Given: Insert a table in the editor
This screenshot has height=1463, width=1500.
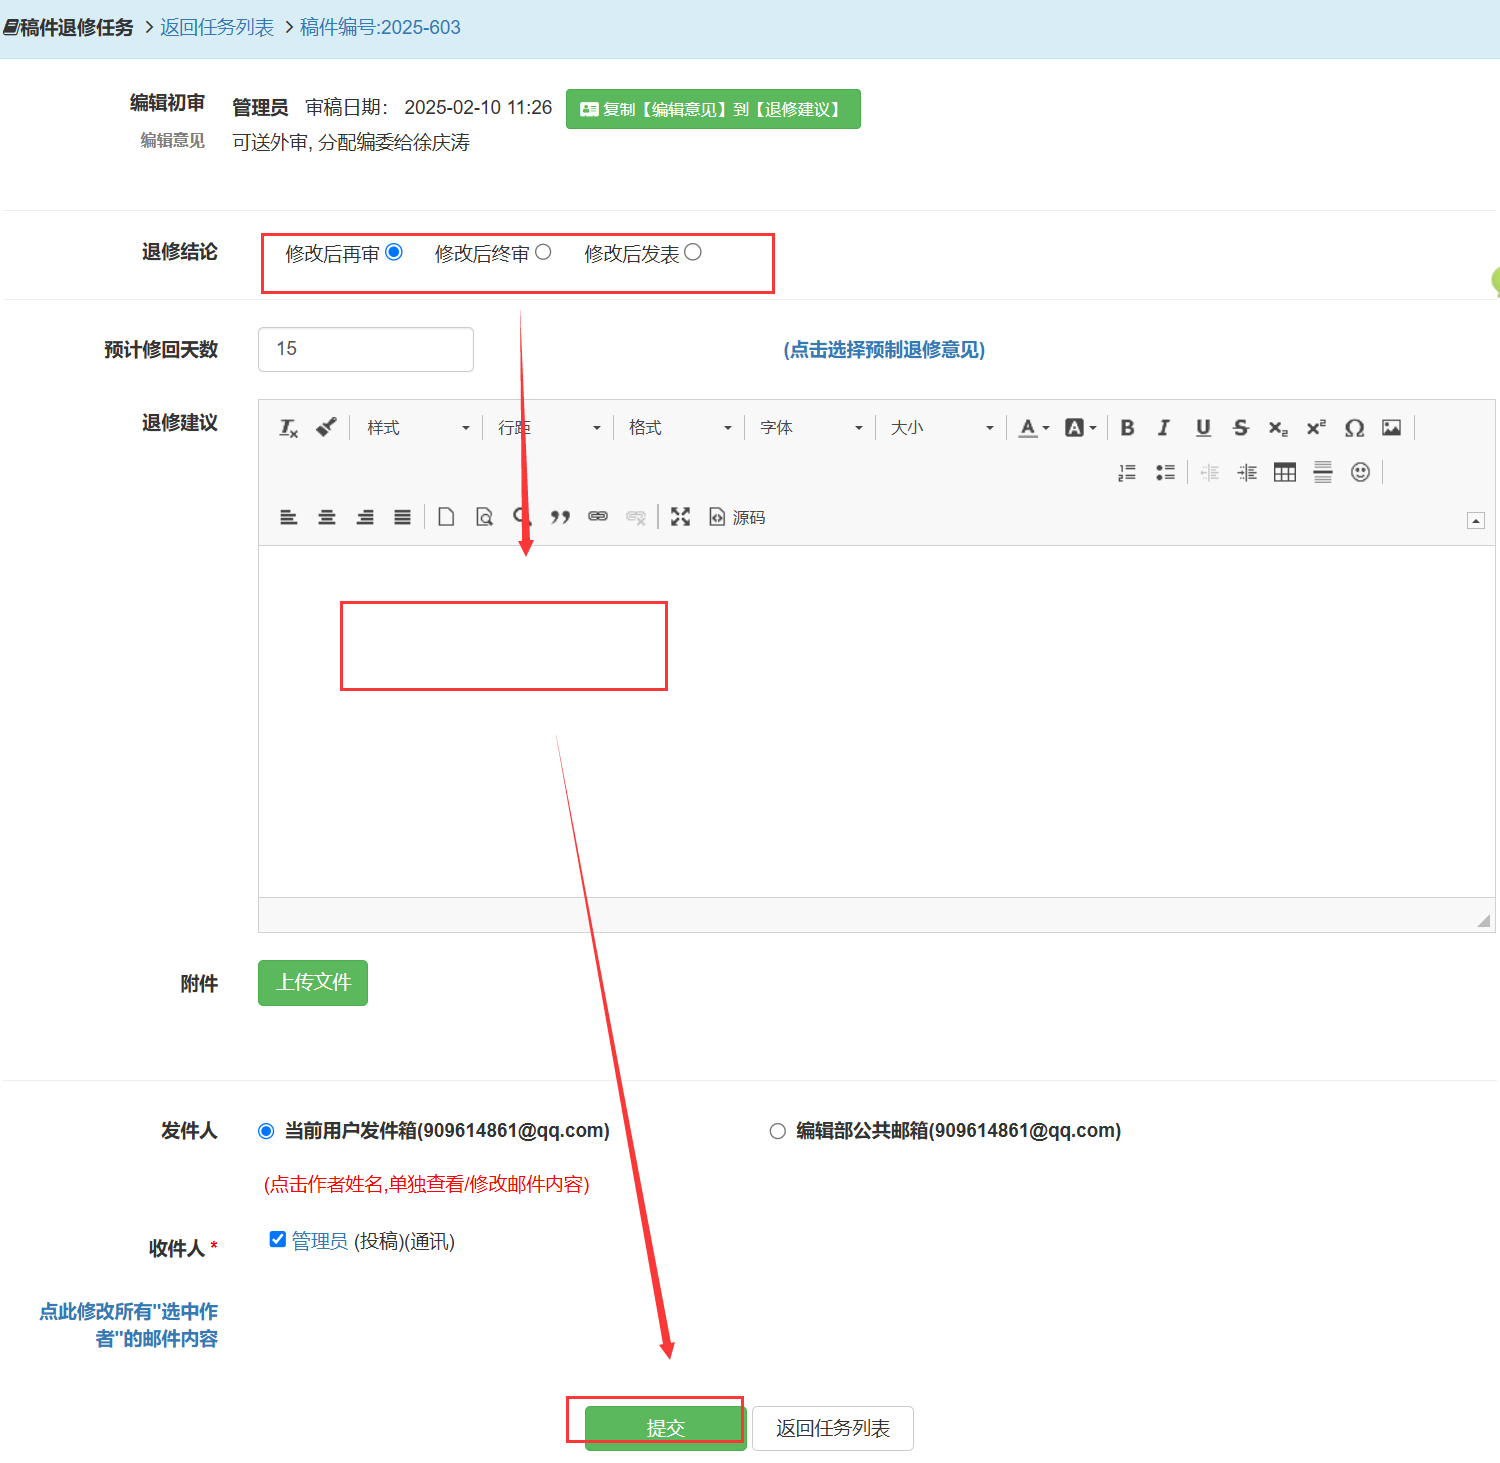Looking at the screenshot, I should (x=1285, y=473).
